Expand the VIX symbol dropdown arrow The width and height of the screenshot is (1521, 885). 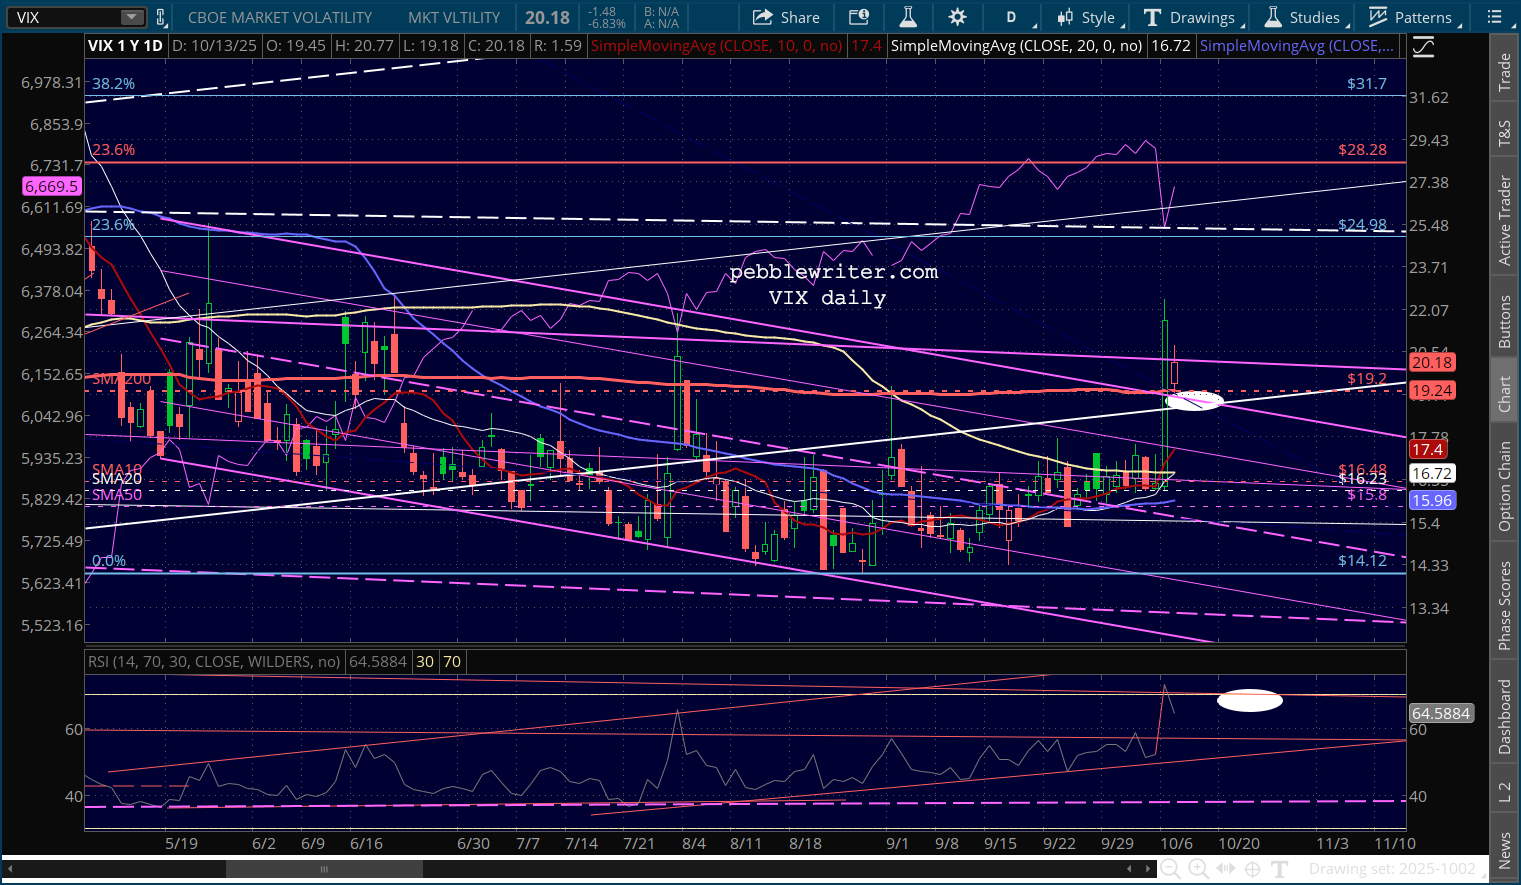click(132, 17)
